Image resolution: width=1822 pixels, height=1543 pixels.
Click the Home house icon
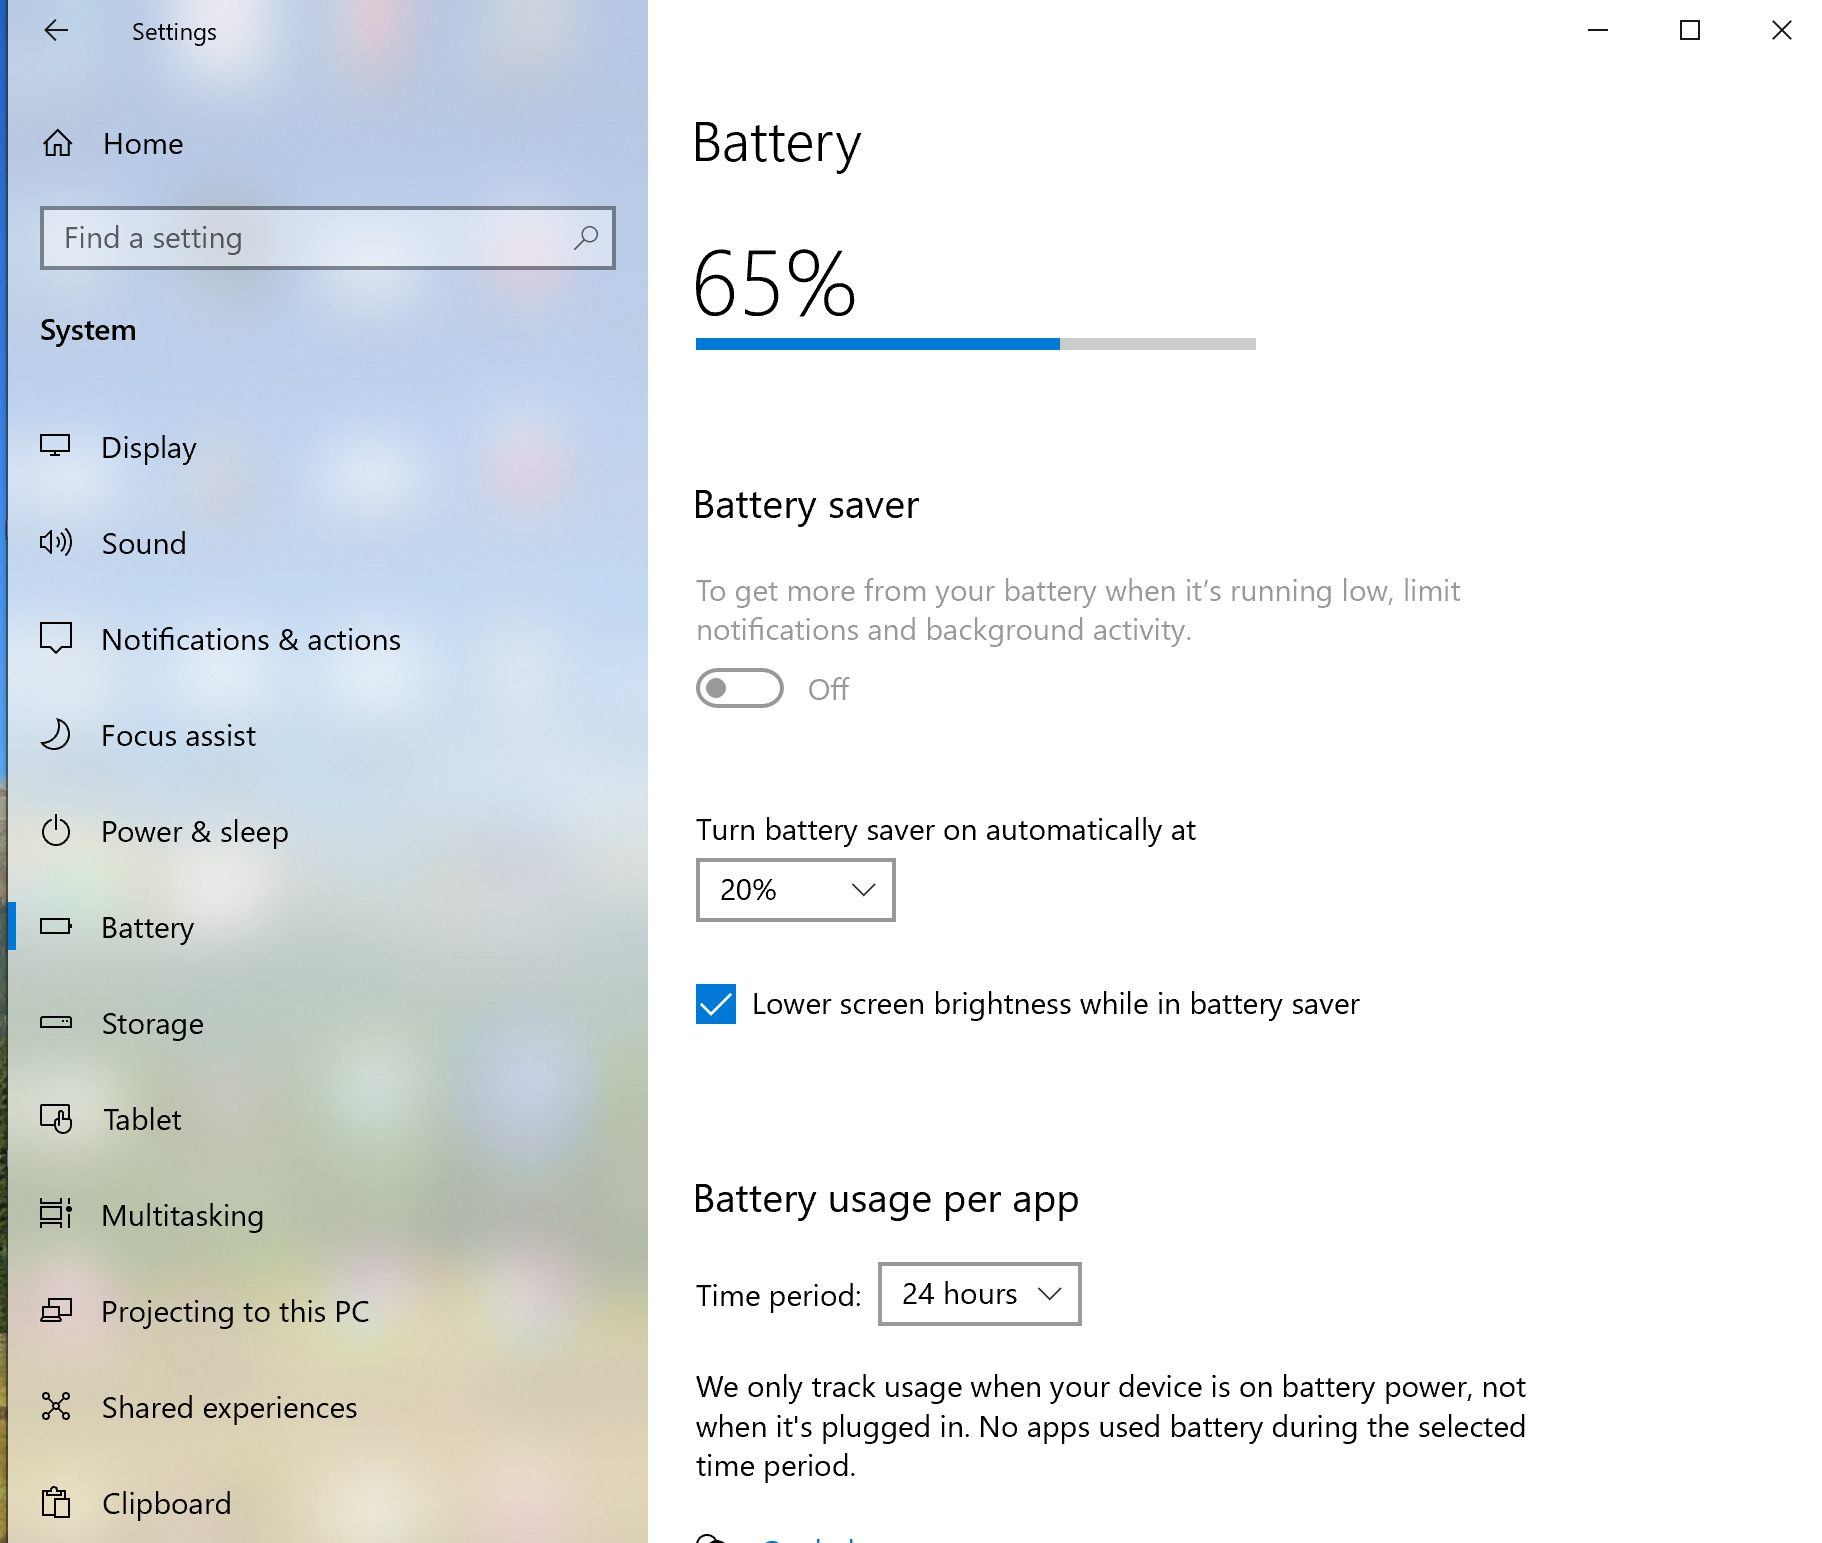coord(57,143)
